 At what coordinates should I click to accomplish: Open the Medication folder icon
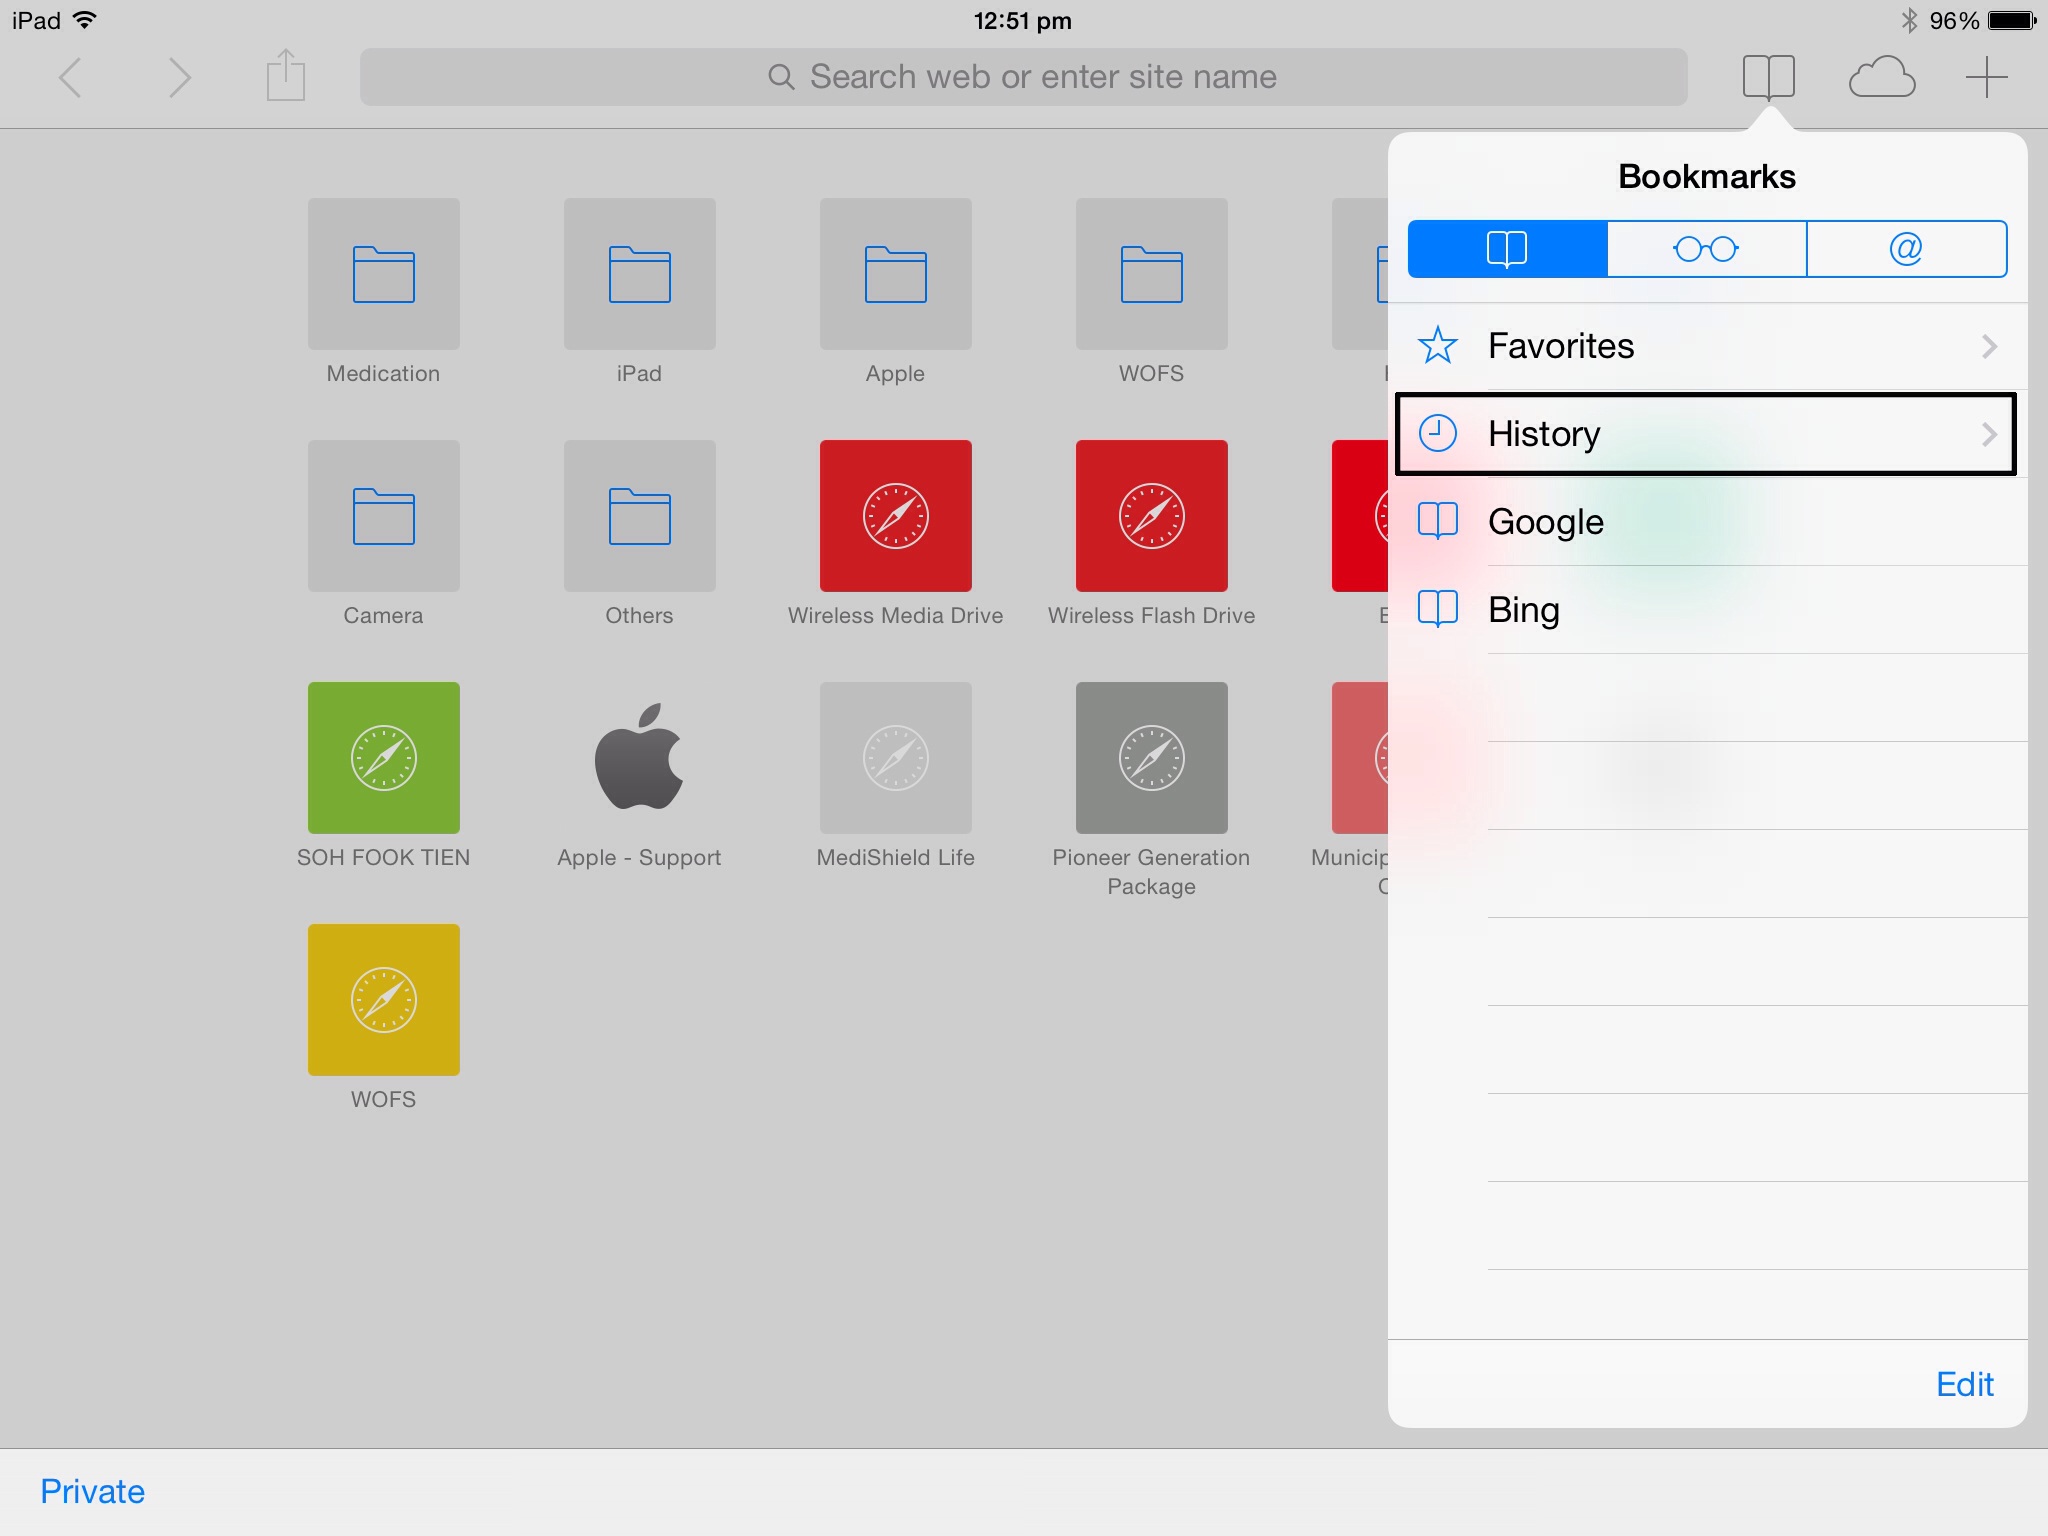pyautogui.click(x=384, y=274)
